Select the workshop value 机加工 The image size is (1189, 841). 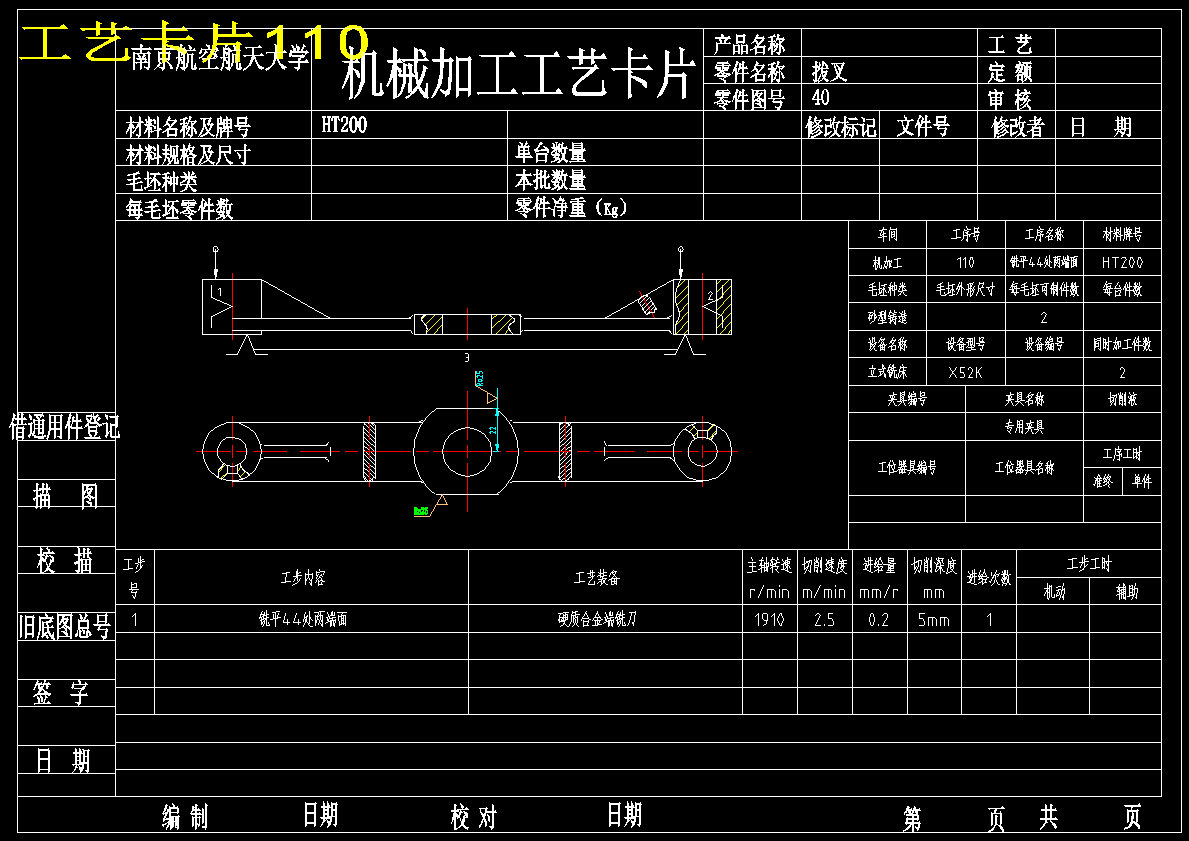(887, 262)
